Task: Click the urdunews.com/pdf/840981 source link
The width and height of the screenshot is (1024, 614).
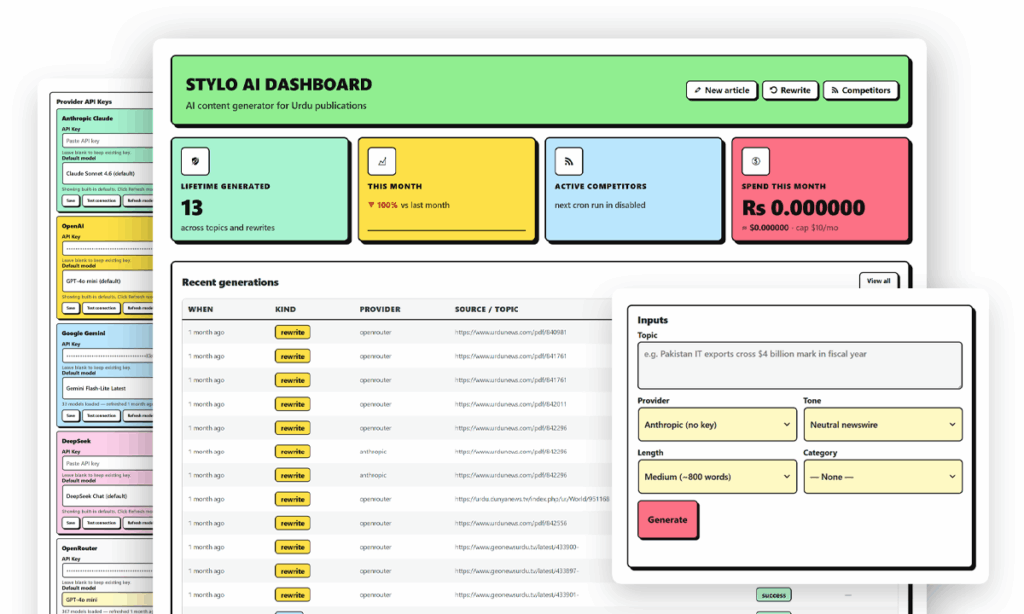Action: coord(511,332)
